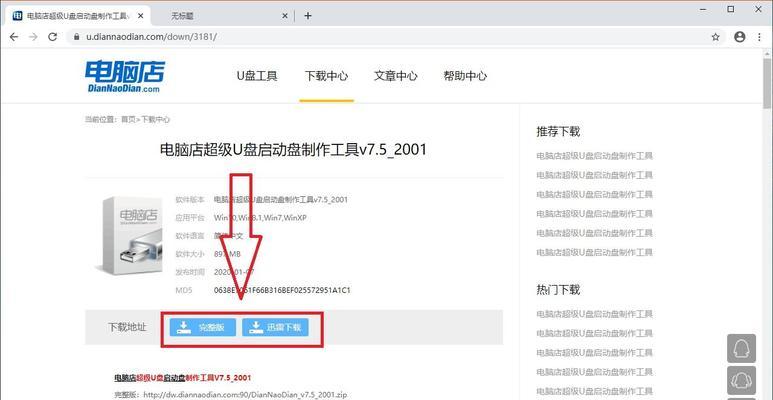The image size is (773, 400).
Task: Go back with the browser back arrow
Action: pyautogui.click(x=14, y=37)
